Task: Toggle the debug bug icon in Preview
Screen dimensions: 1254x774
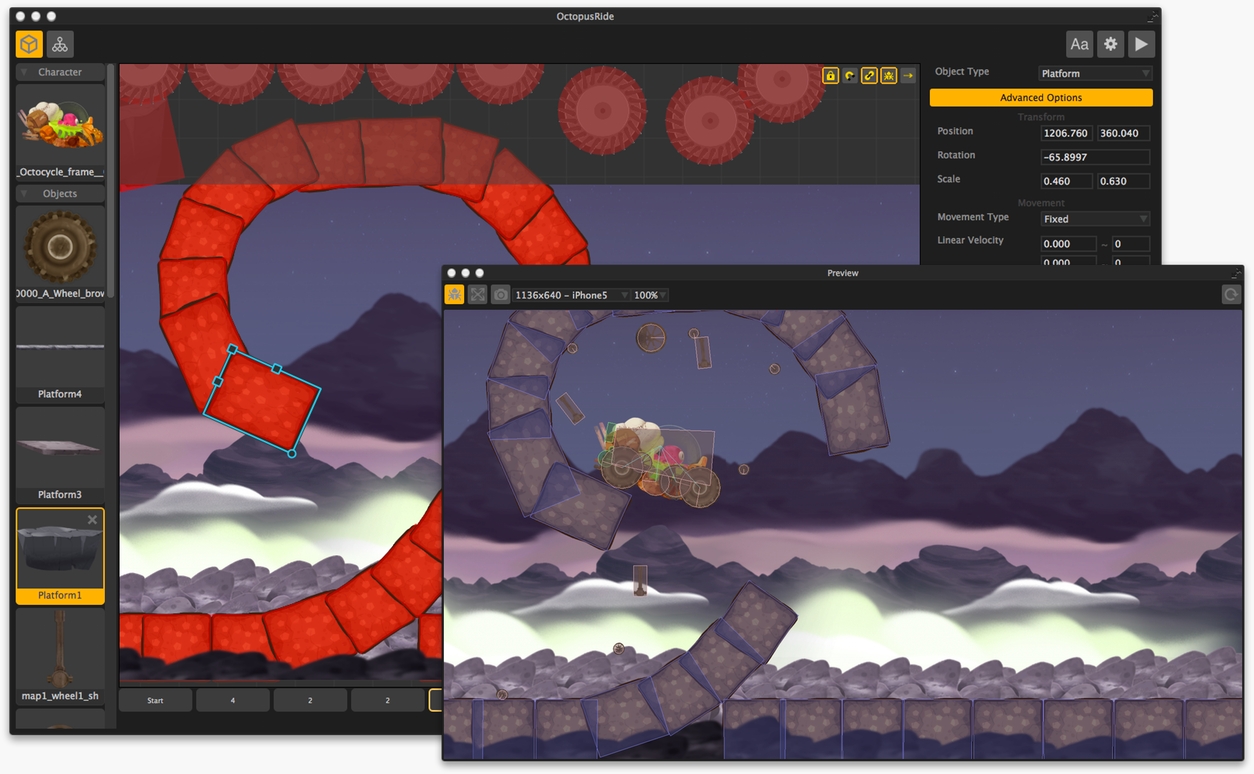Action: [x=454, y=295]
